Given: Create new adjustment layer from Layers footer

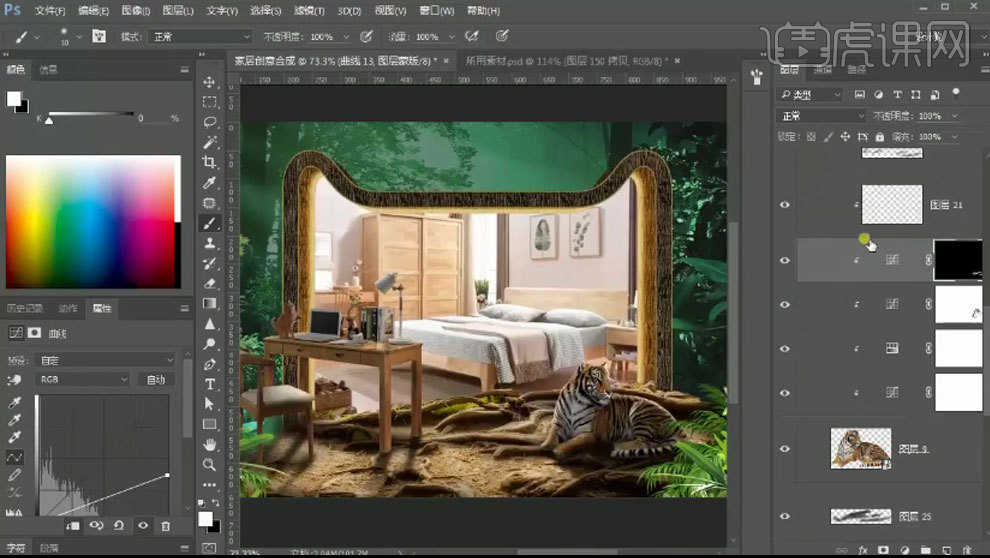Looking at the screenshot, I should (x=904, y=550).
